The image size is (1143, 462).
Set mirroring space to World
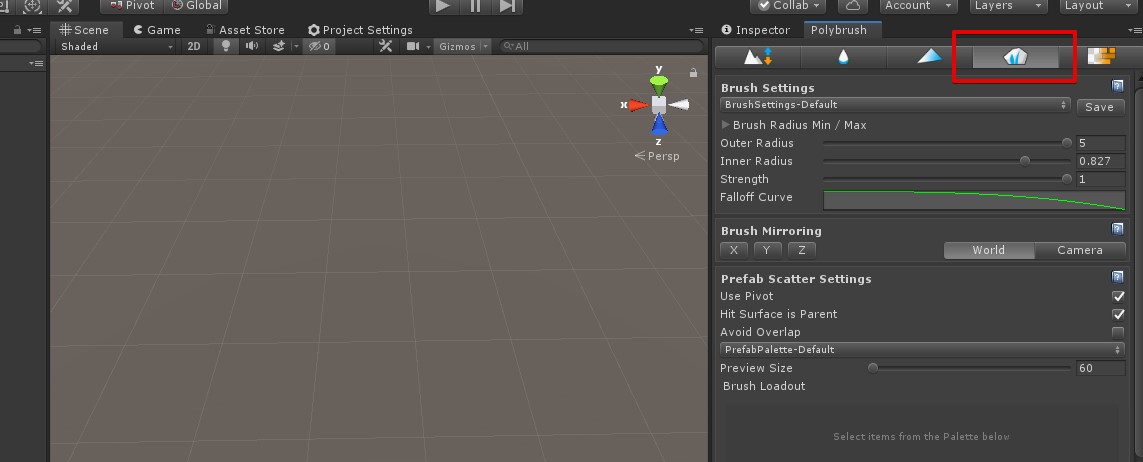[988, 250]
